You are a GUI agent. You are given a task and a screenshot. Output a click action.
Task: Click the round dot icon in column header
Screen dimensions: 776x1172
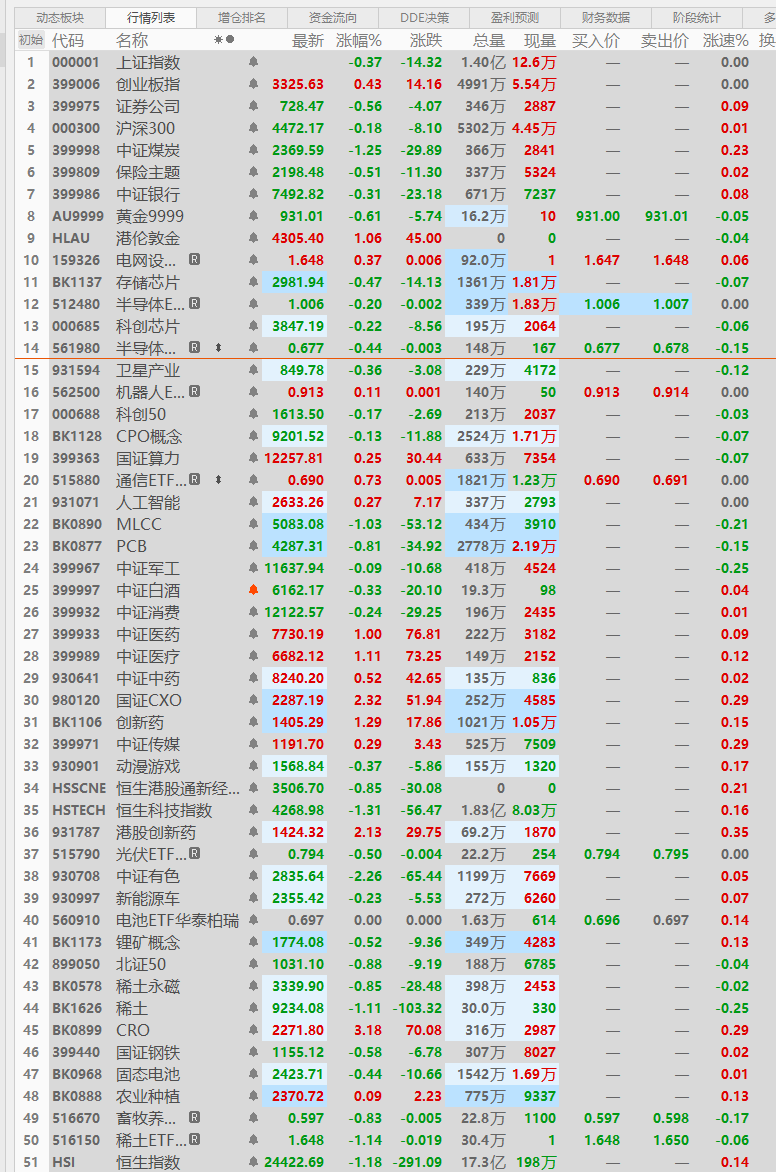point(230,40)
